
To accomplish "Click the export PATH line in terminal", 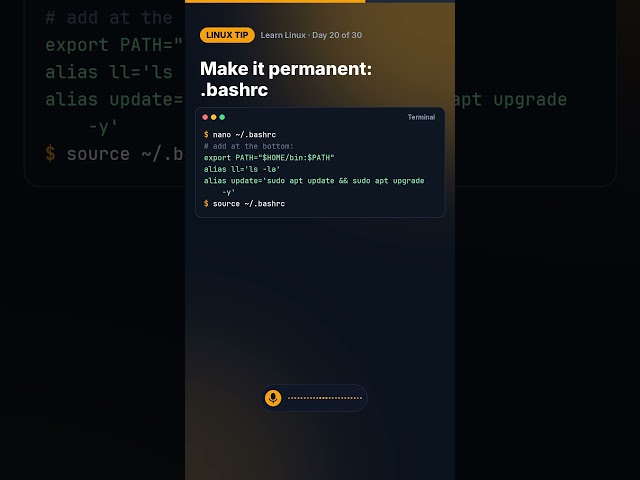I will click(269, 158).
